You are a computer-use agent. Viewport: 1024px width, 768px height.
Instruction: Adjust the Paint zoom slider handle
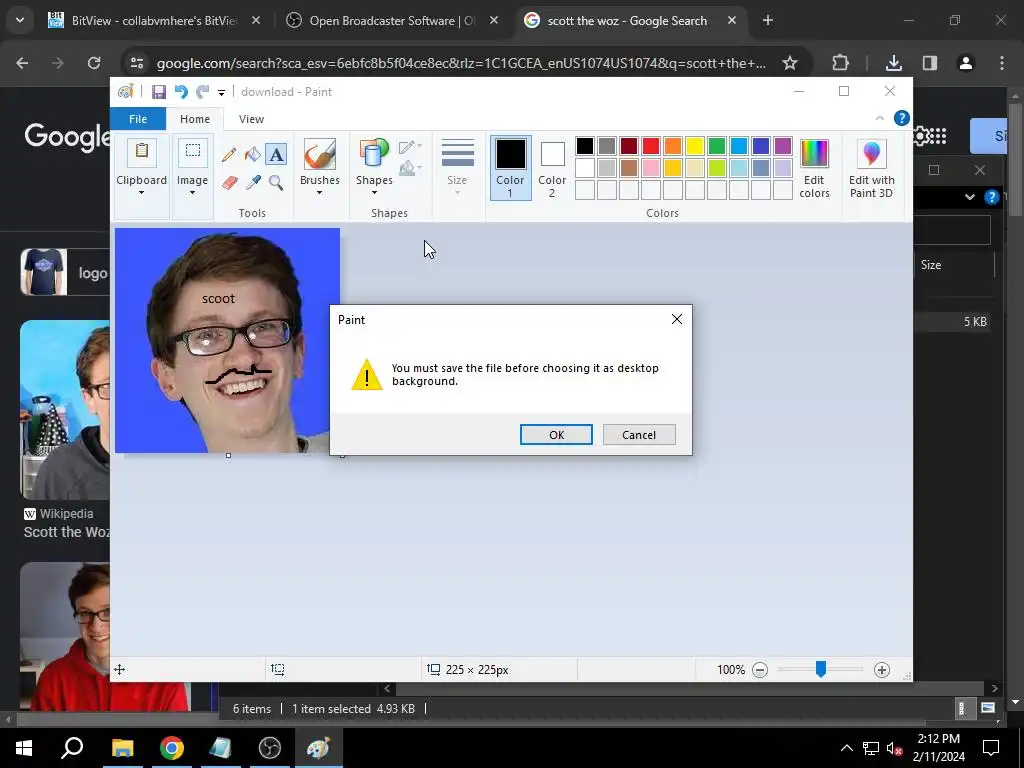(821, 669)
